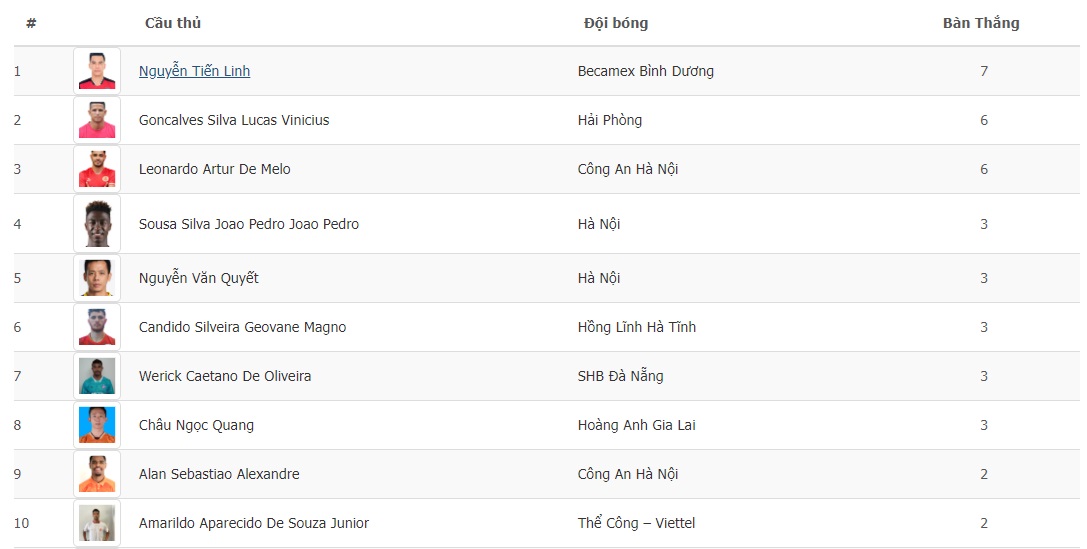Click the Cầu thủ column header
The width and height of the screenshot is (1087, 549).
pos(173,23)
